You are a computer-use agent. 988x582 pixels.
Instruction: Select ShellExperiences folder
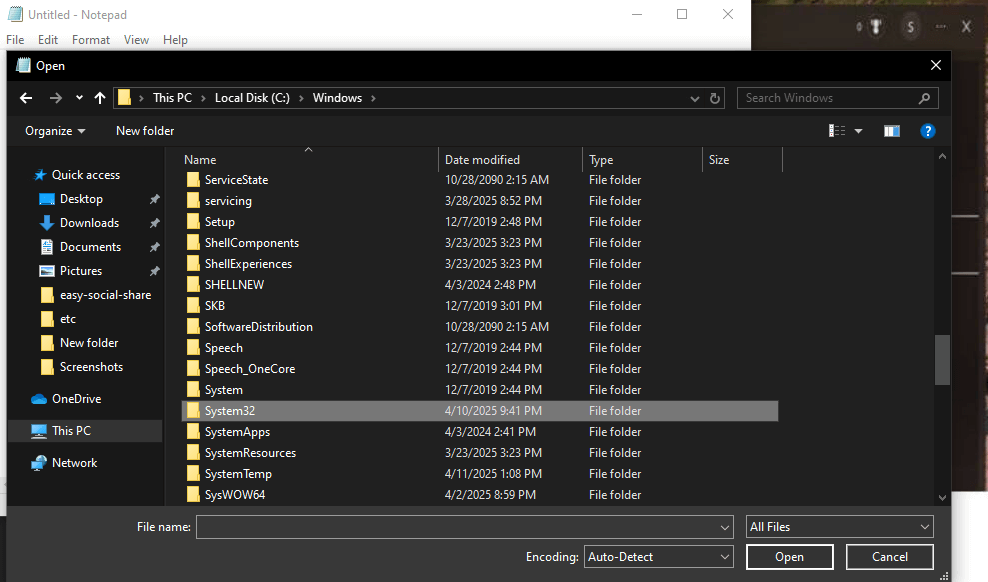coord(248,263)
